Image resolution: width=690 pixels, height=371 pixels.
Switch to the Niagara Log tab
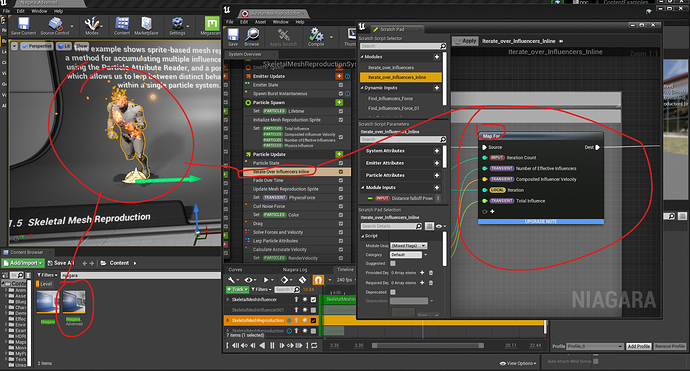[x=294, y=269]
